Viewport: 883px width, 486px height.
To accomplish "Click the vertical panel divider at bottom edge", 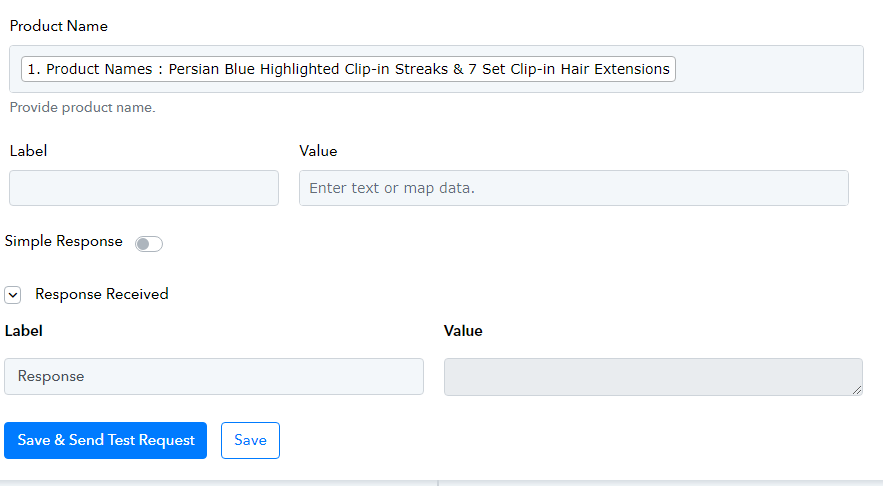I will click(x=438, y=483).
